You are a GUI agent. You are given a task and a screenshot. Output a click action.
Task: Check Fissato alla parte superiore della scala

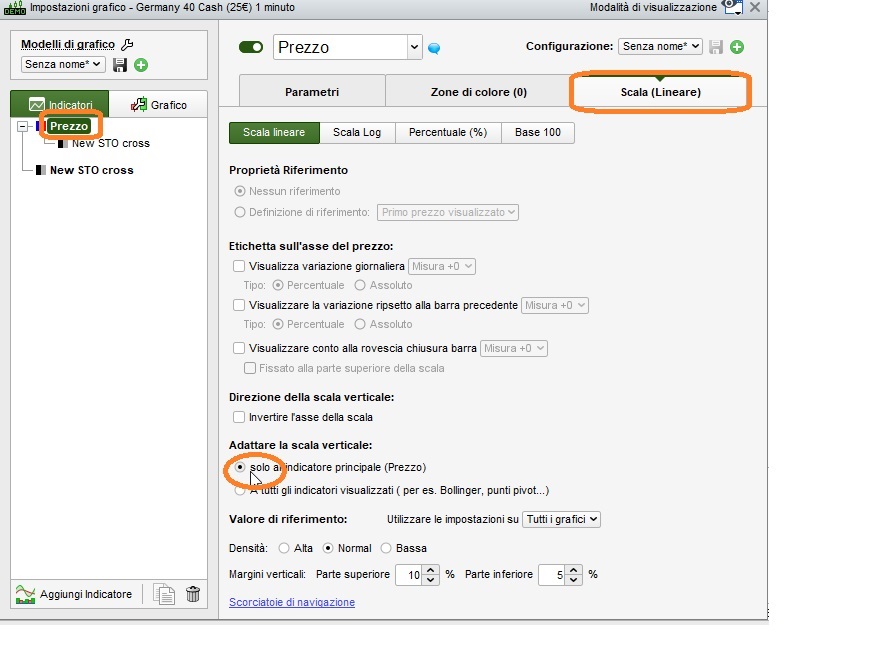pos(250,368)
